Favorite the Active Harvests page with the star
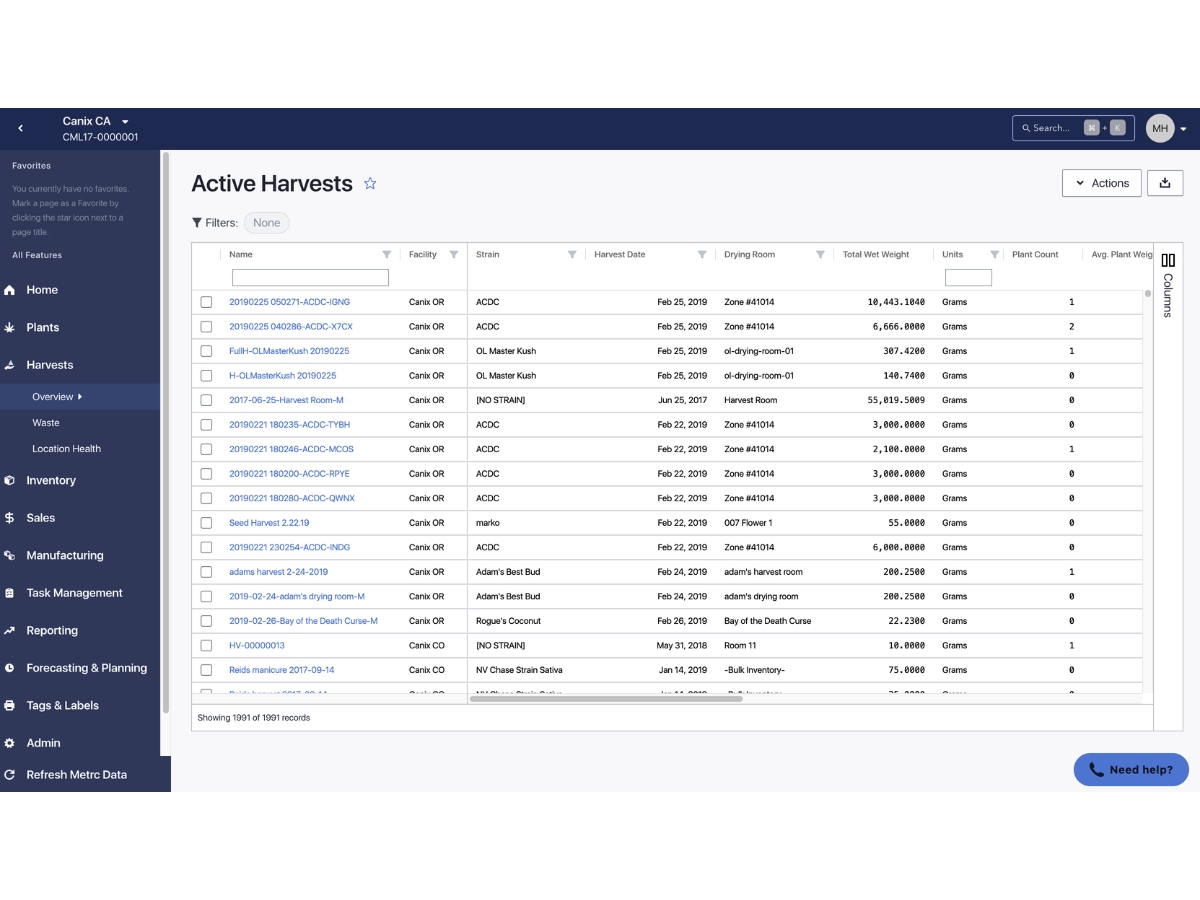This screenshot has height=900, width=1200. pos(370,183)
